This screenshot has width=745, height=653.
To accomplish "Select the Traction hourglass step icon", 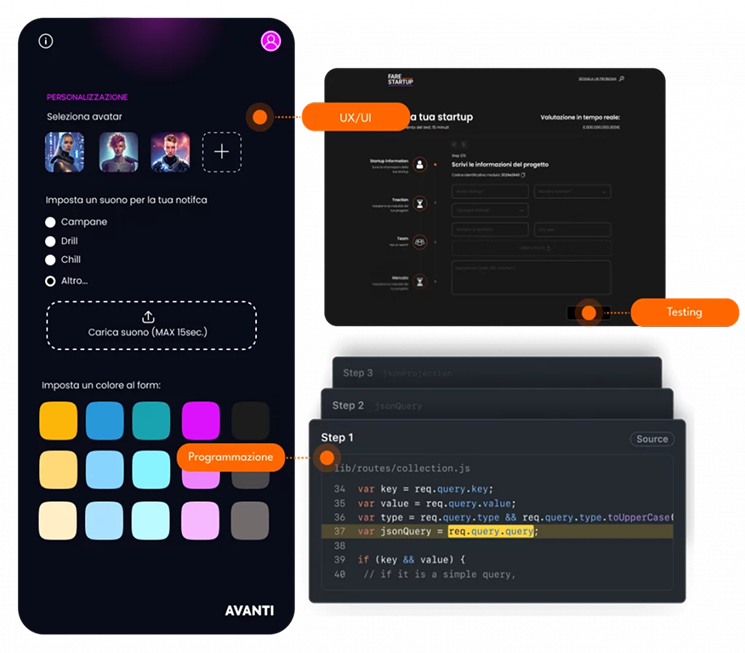I will click(420, 202).
